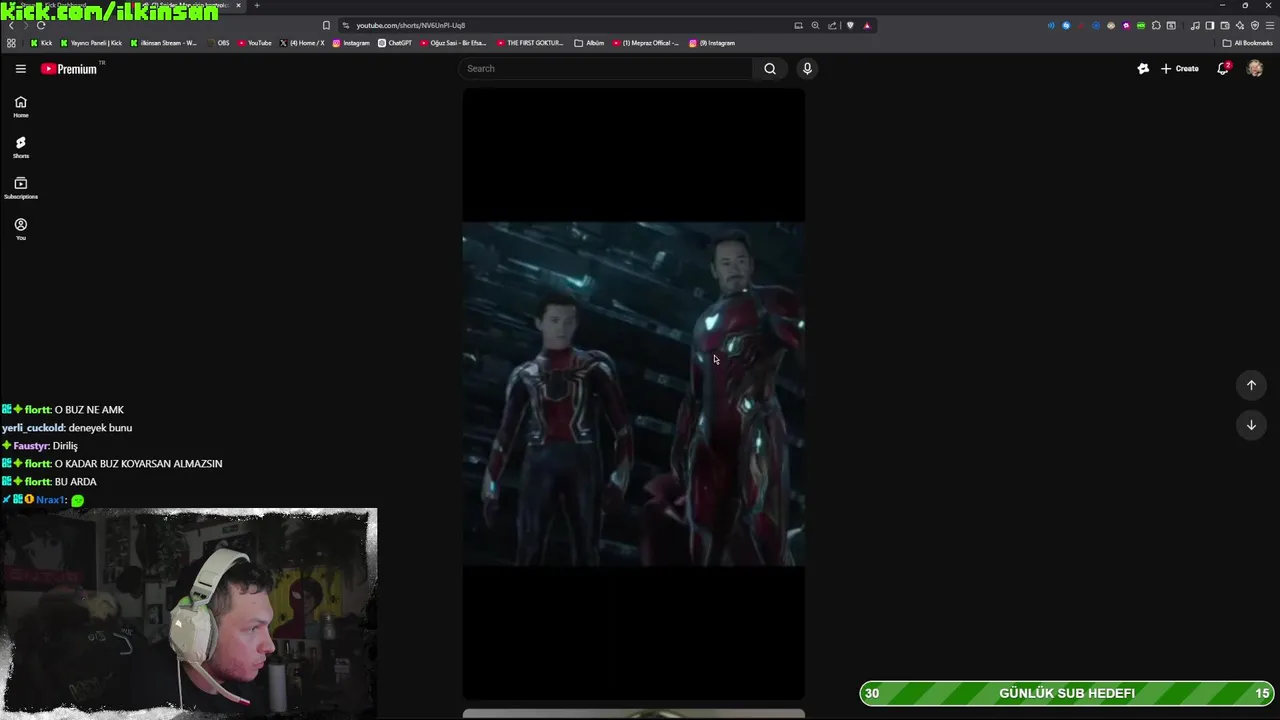Click the screen cast icon in address bar

pyautogui.click(x=798, y=25)
